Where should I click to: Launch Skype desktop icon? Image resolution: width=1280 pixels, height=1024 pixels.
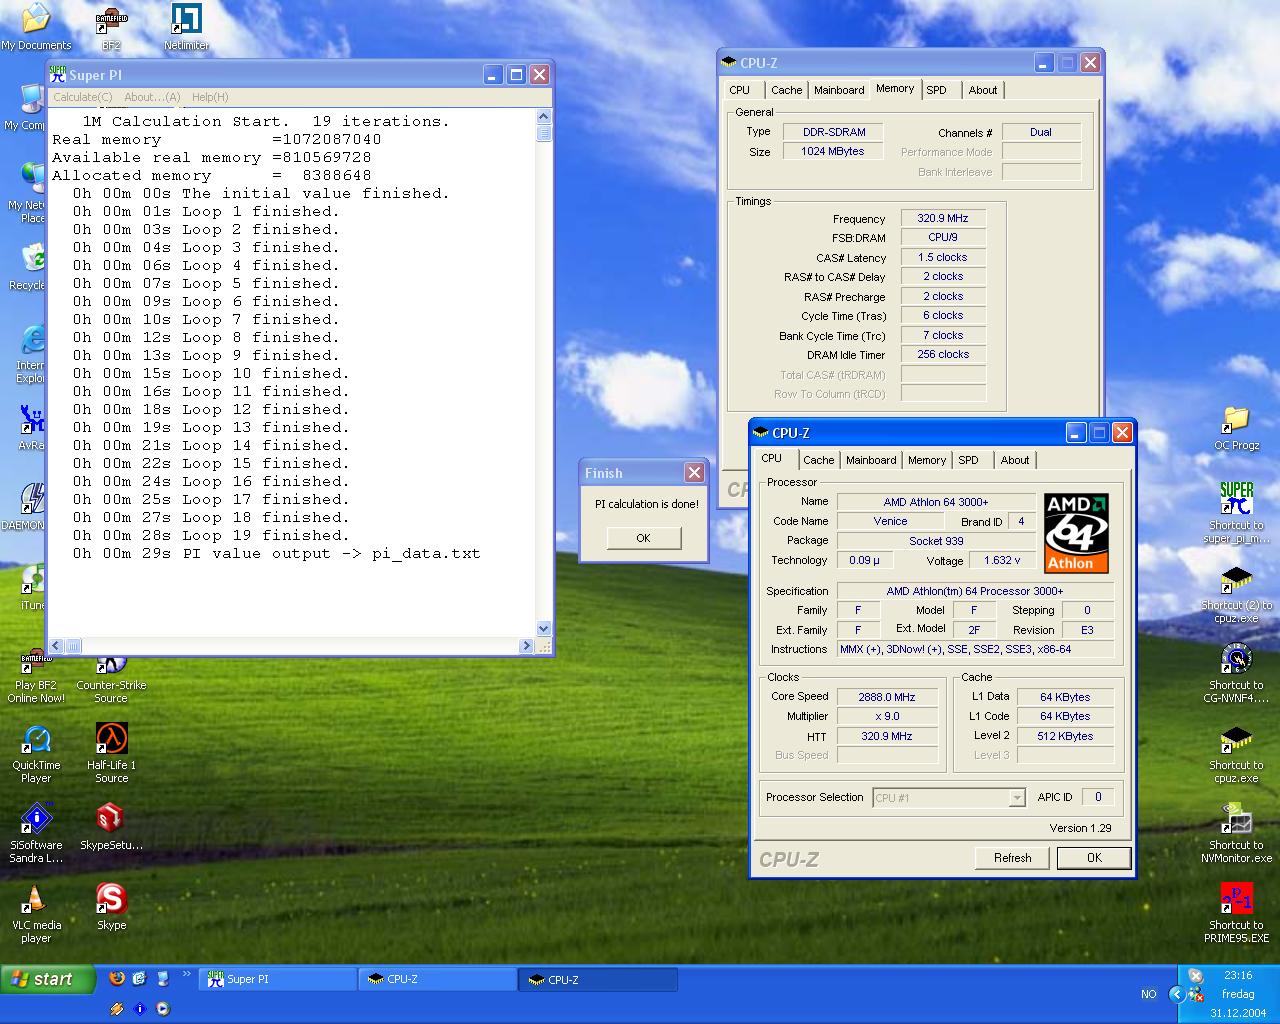(111, 908)
